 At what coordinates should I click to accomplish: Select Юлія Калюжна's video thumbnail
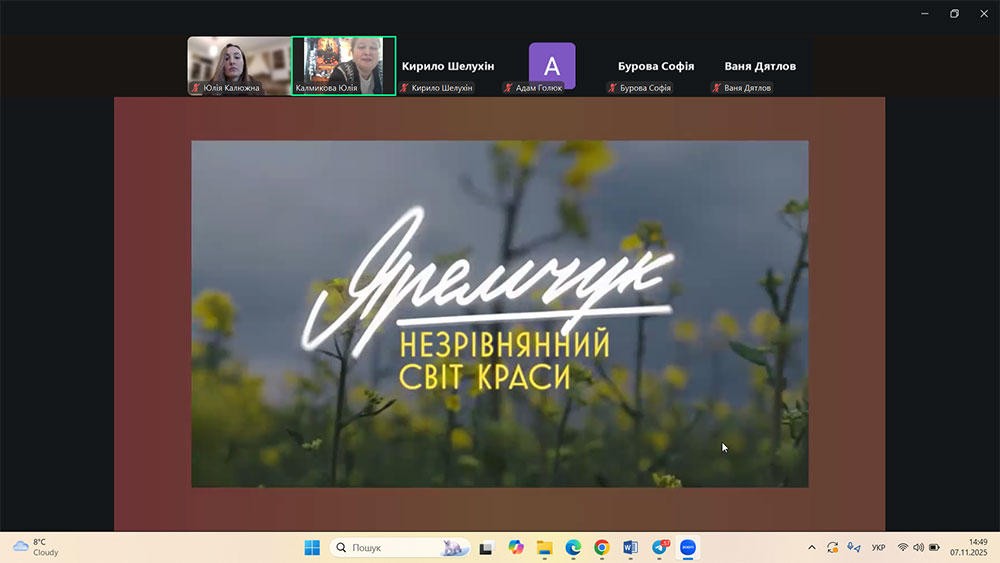[x=239, y=65]
